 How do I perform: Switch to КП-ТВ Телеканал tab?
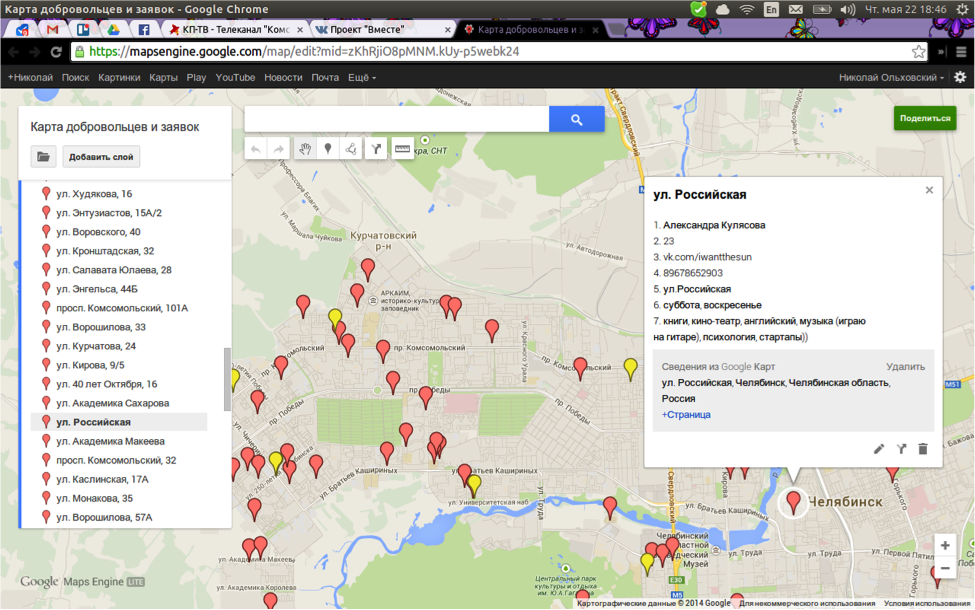tap(235, 29)
